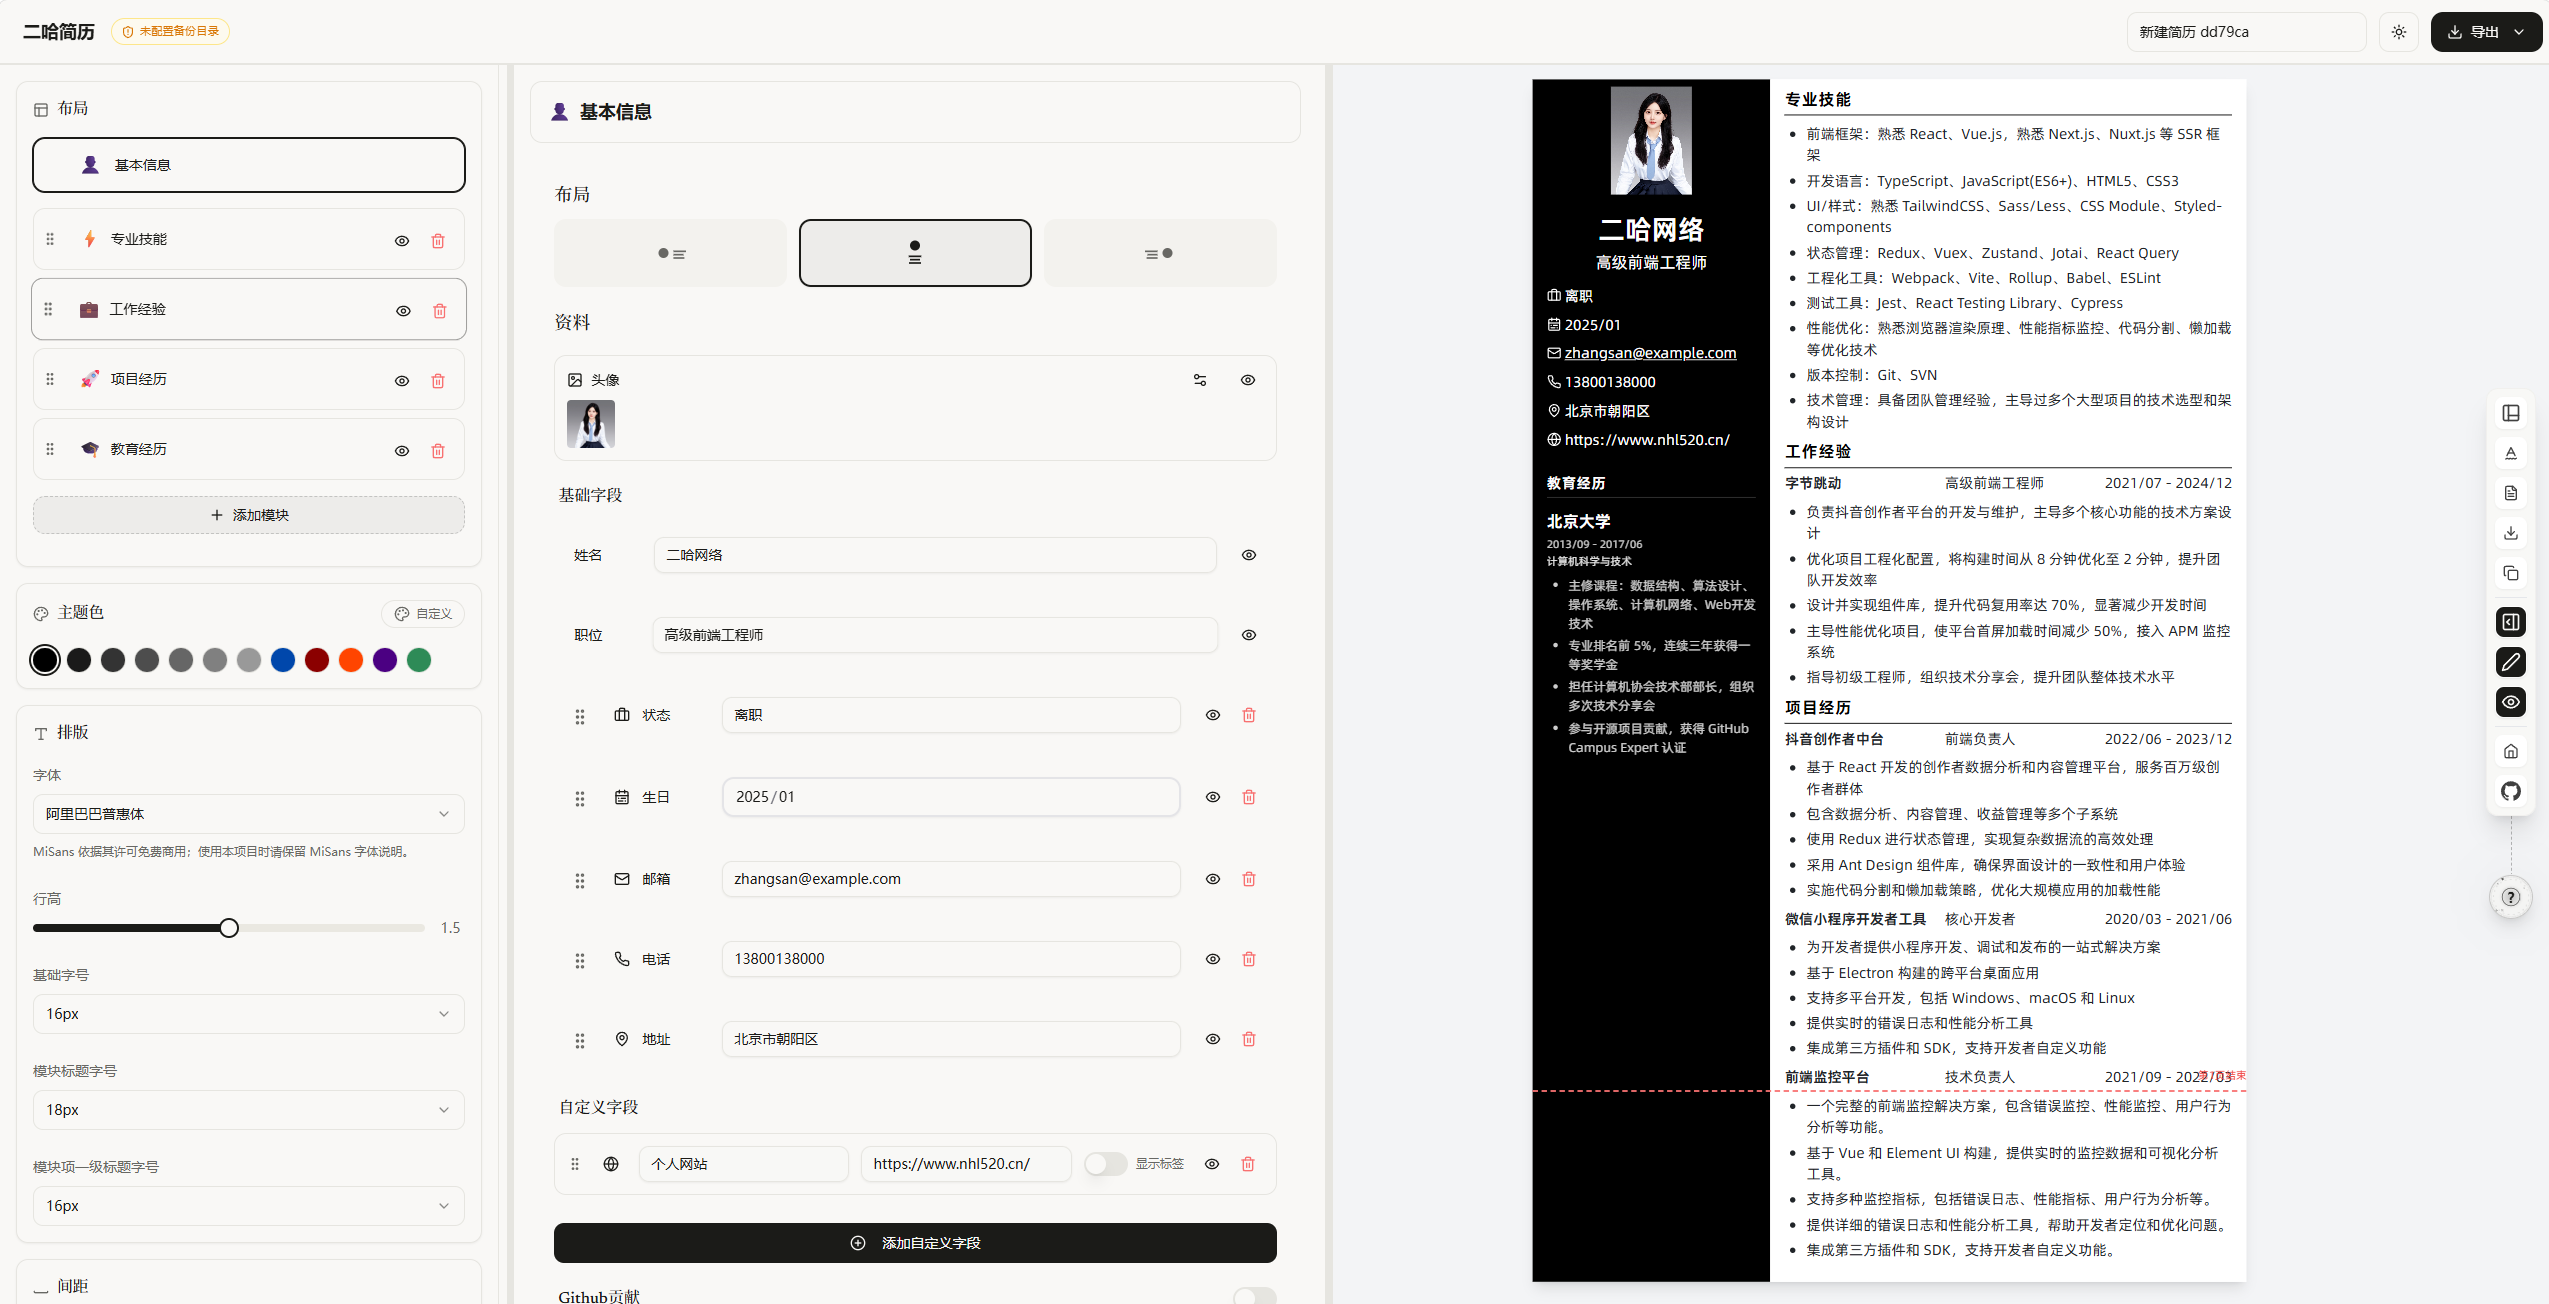Viewport: 2549px width, 1304px height.
Task: Delete the 个人网站 custom field
Action: click(1248, 1164)
